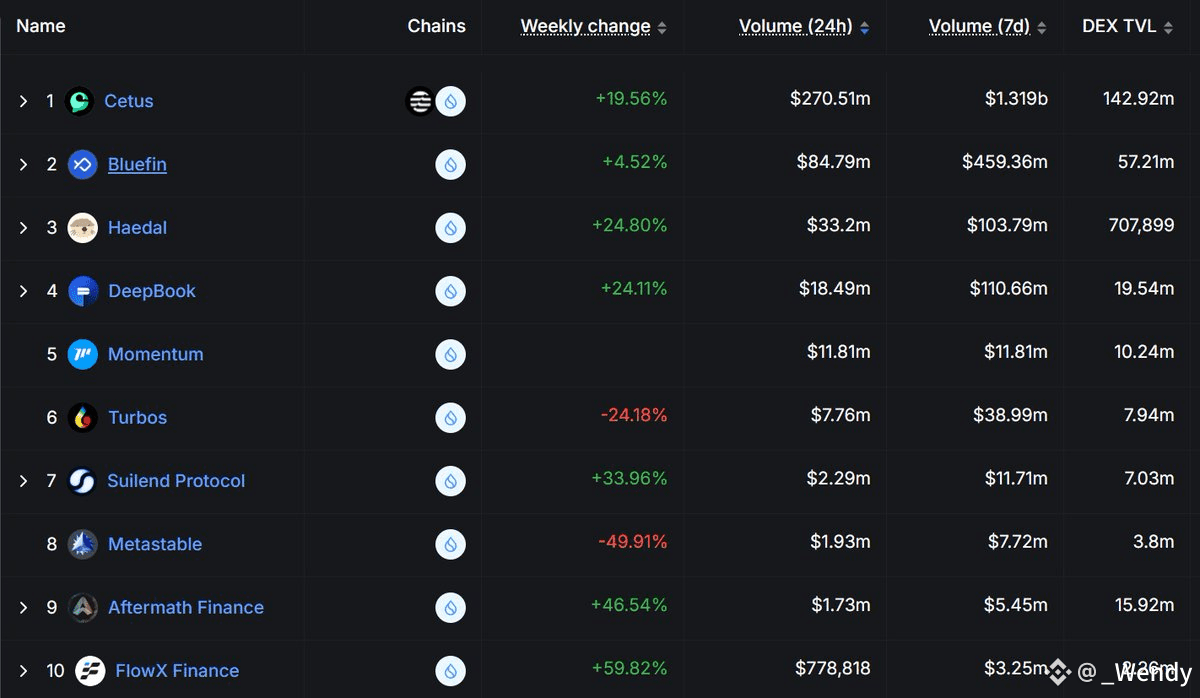The image size is (1200, 698).
Task: Click the Cetus protocol logo
Action: click(79, 101)
